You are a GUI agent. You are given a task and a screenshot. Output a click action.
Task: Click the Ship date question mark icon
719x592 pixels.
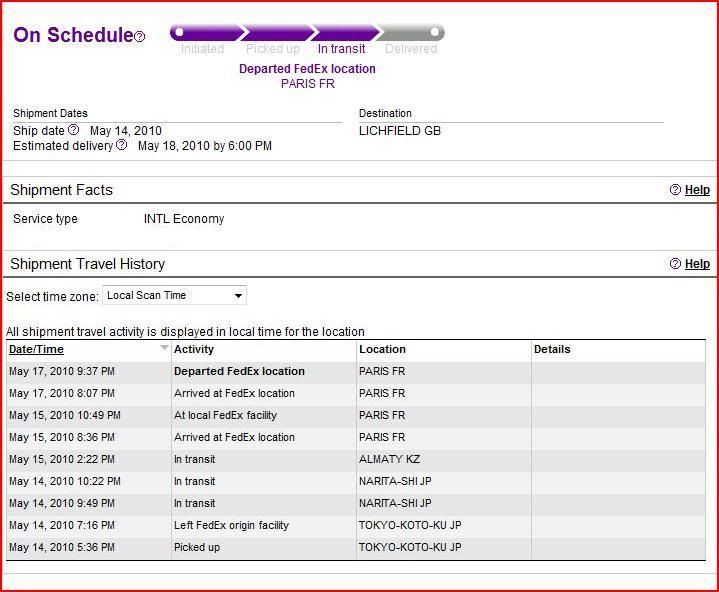coord(73,130)
